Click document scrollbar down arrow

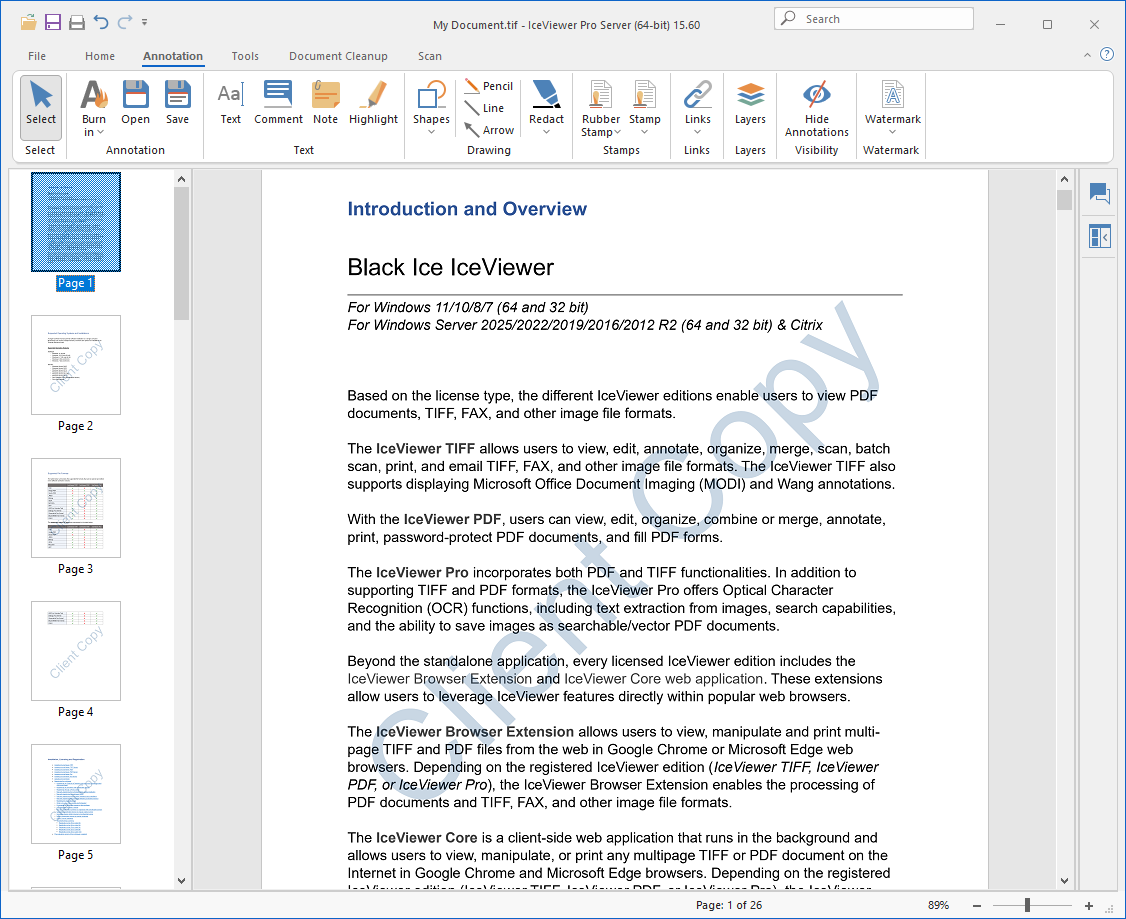[x=1064, y=880]
